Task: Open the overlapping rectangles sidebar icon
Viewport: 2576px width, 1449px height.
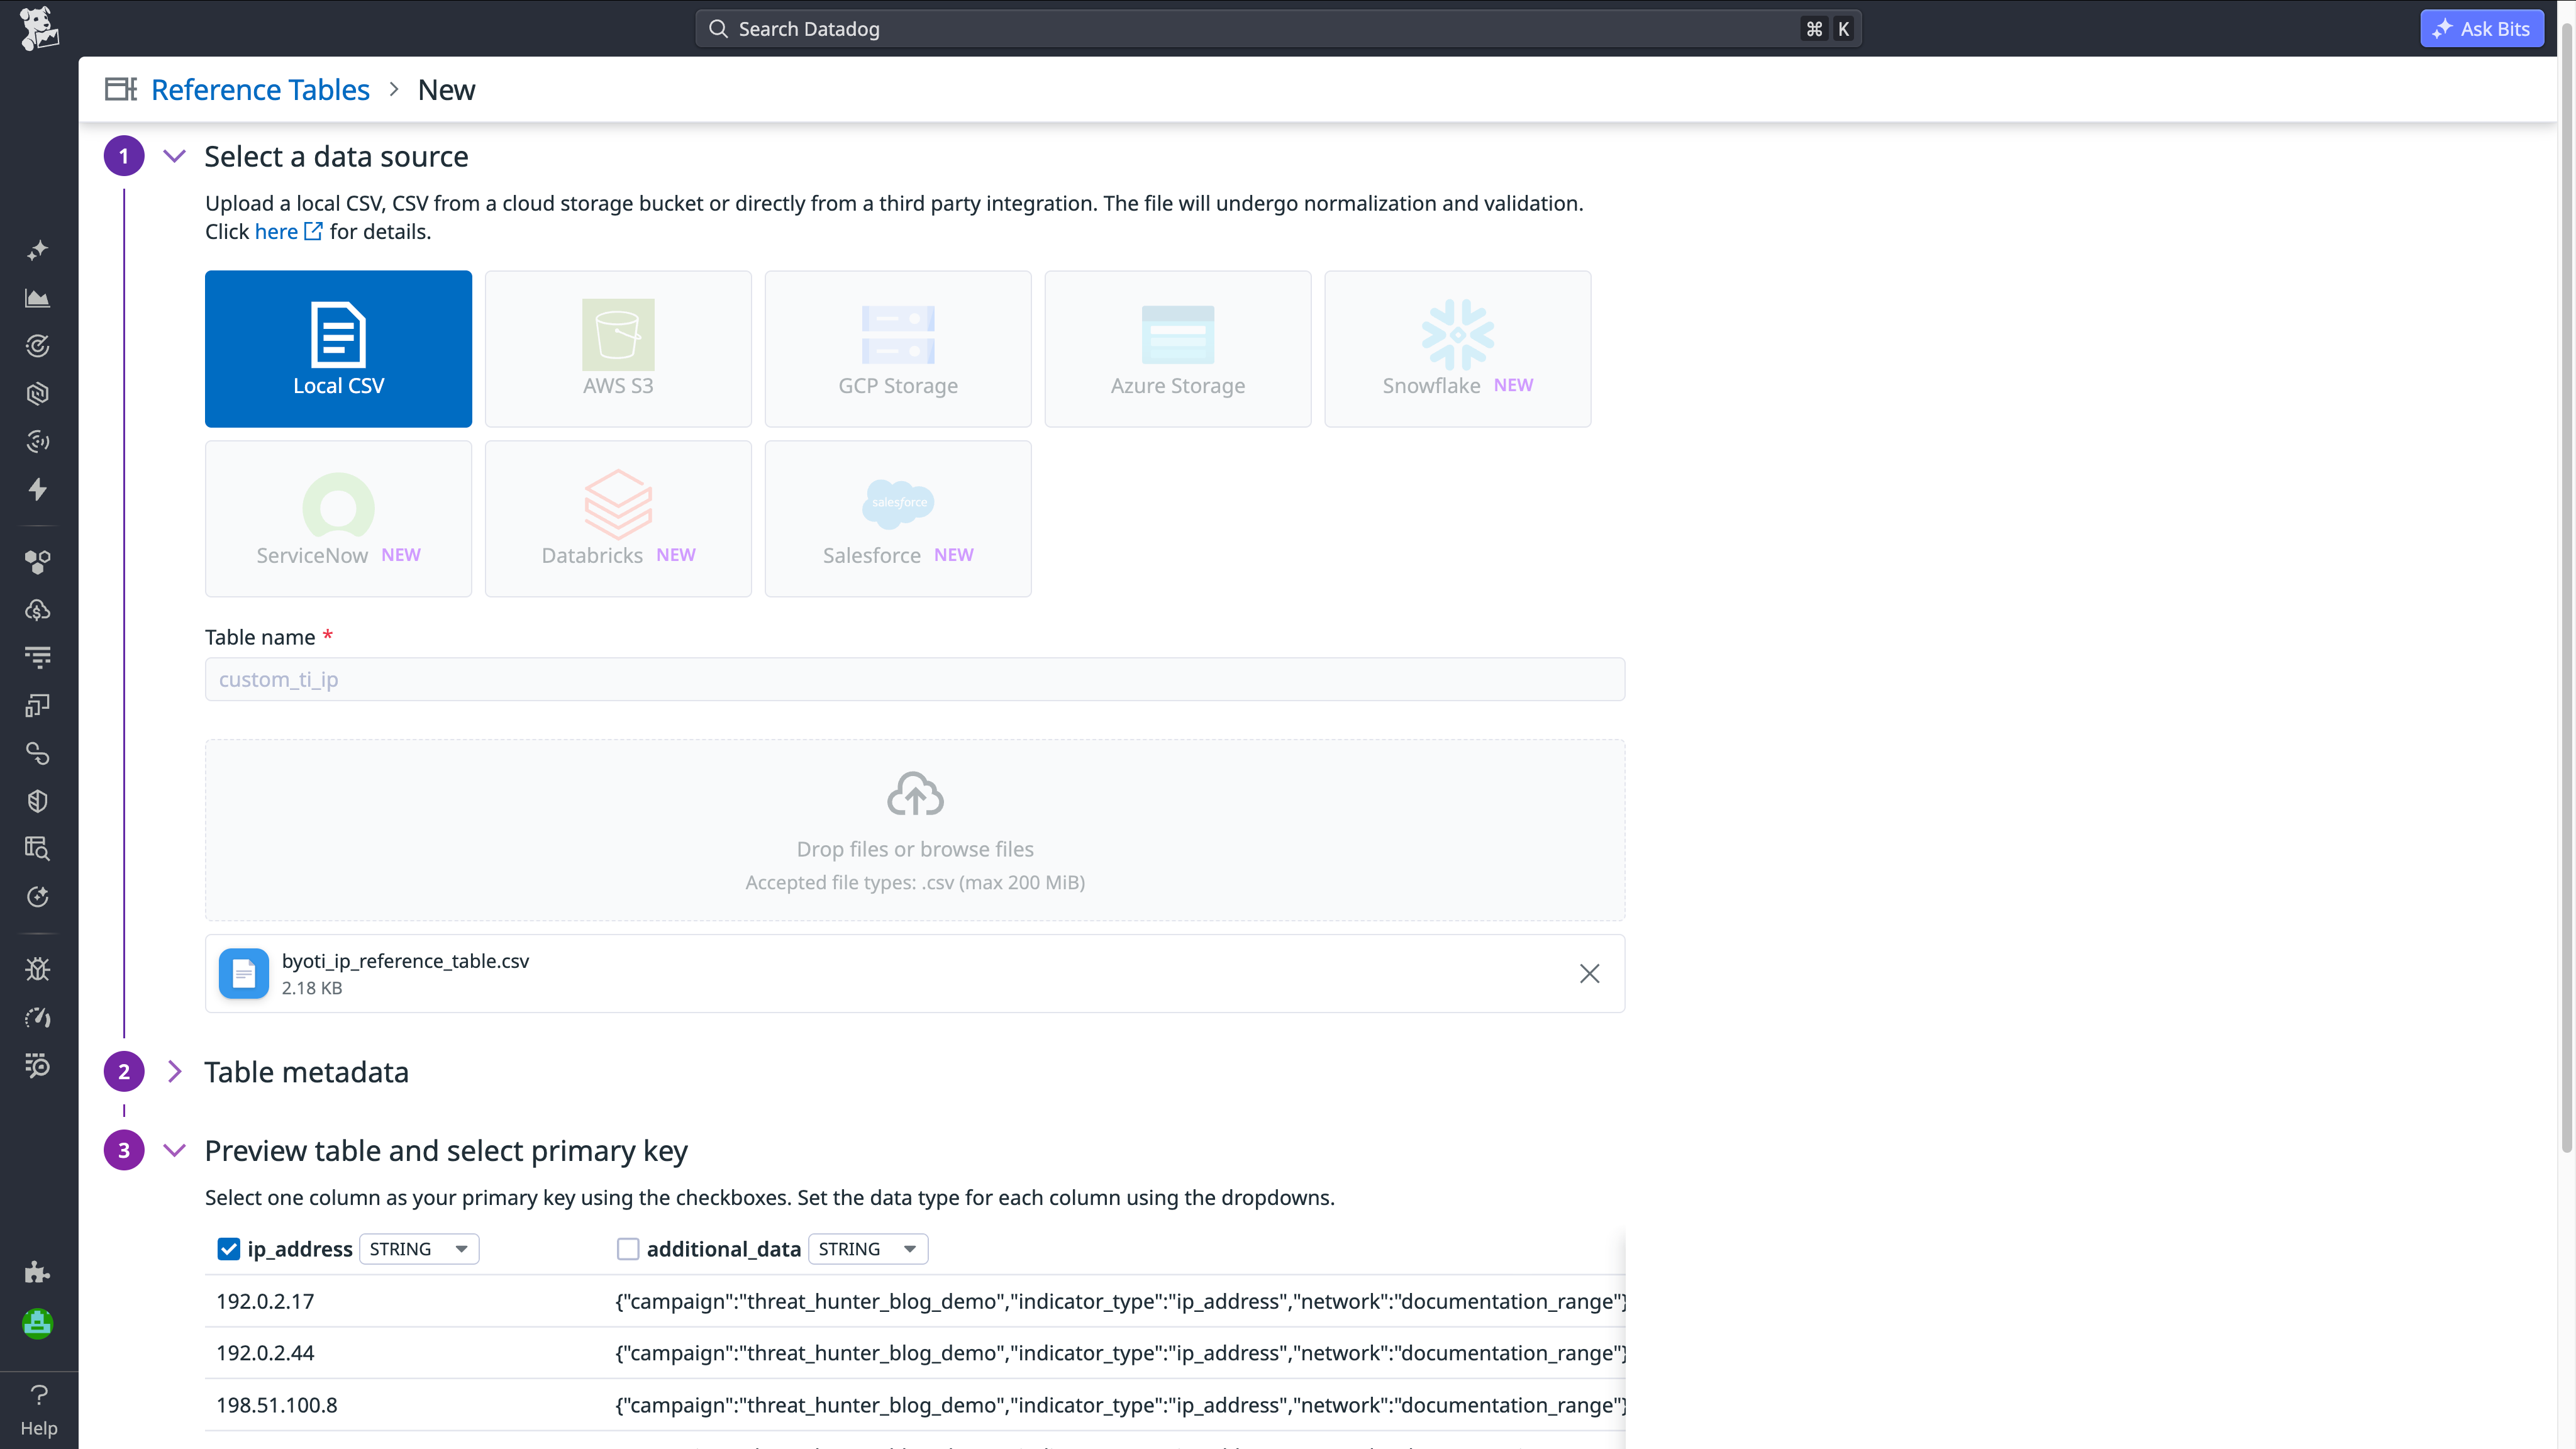Action: point(38,705)
